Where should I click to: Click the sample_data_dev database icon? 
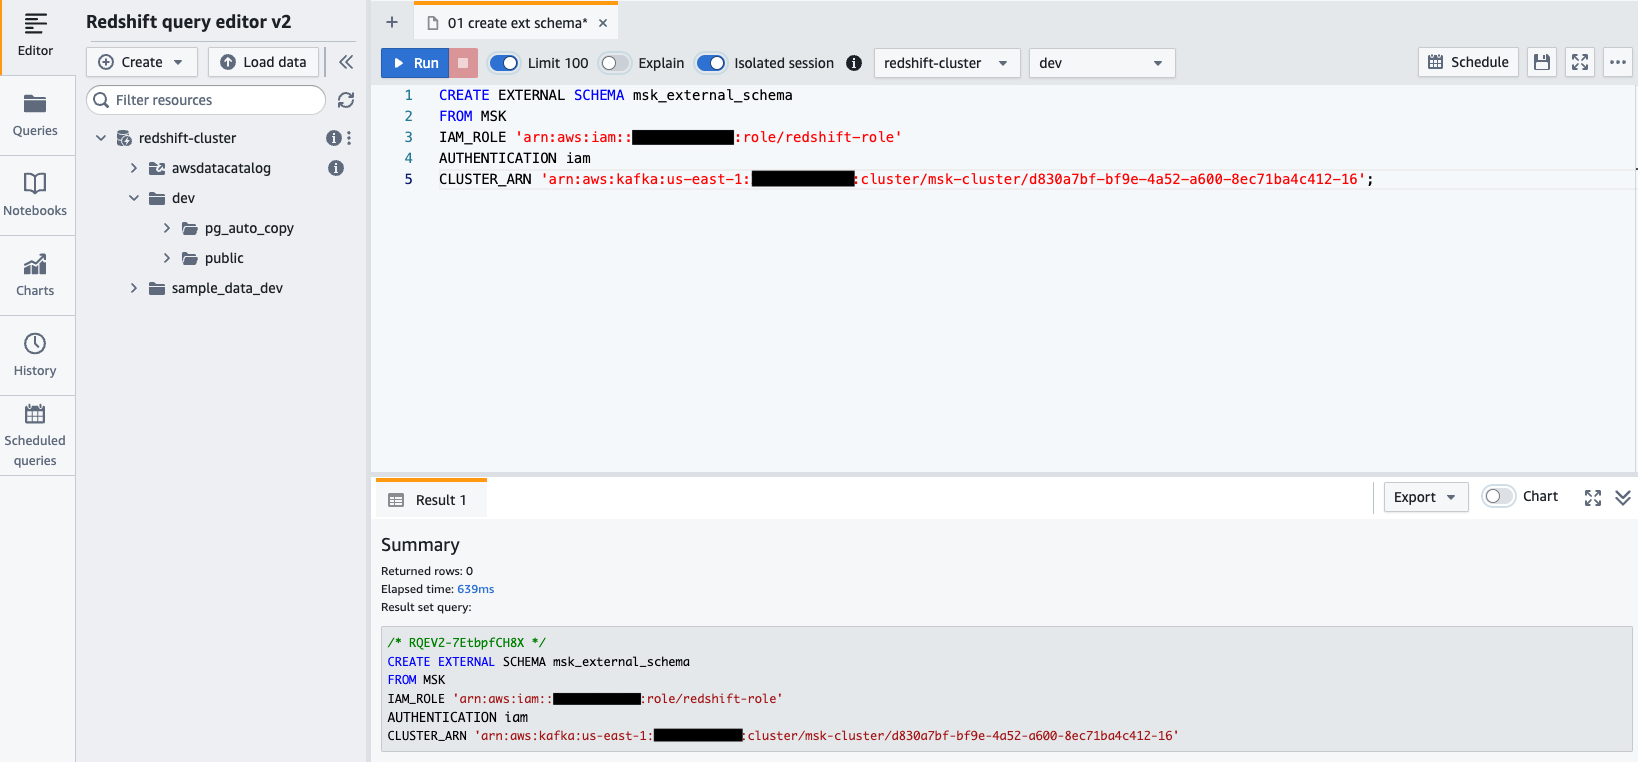(157, 288)
